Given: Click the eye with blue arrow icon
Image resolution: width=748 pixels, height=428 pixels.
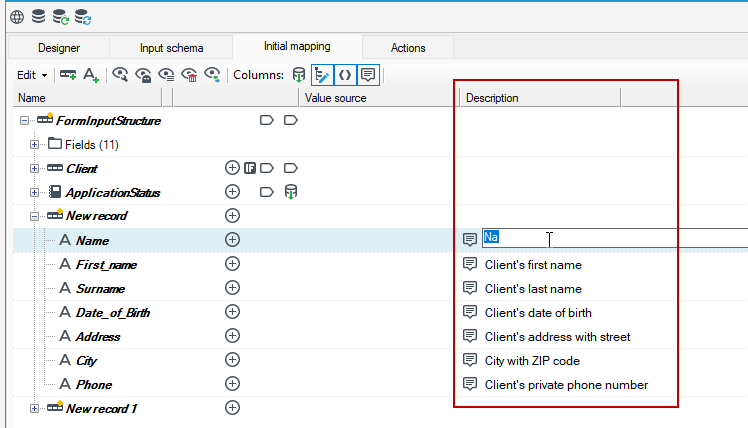Looking at the screenshot, I should (x=212, y=75).
